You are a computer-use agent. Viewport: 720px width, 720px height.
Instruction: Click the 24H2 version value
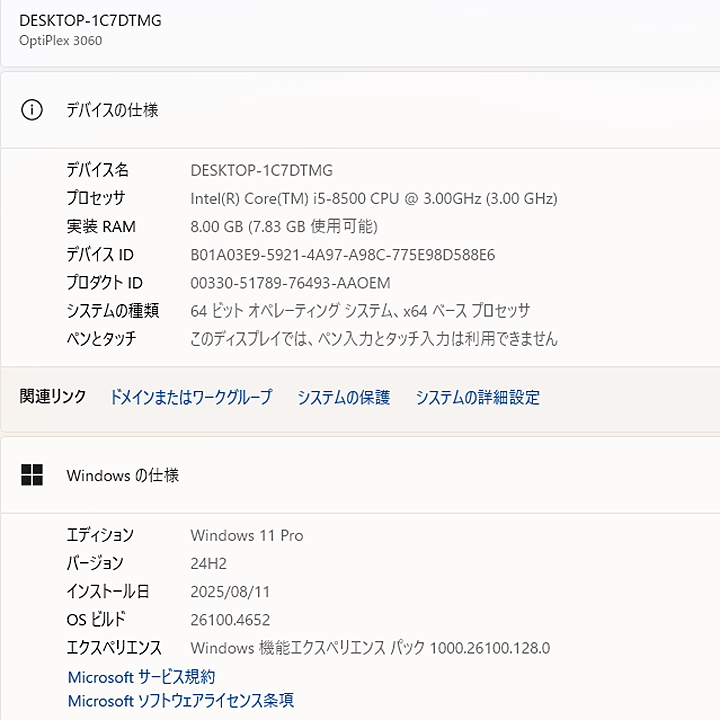coord(210,564)
